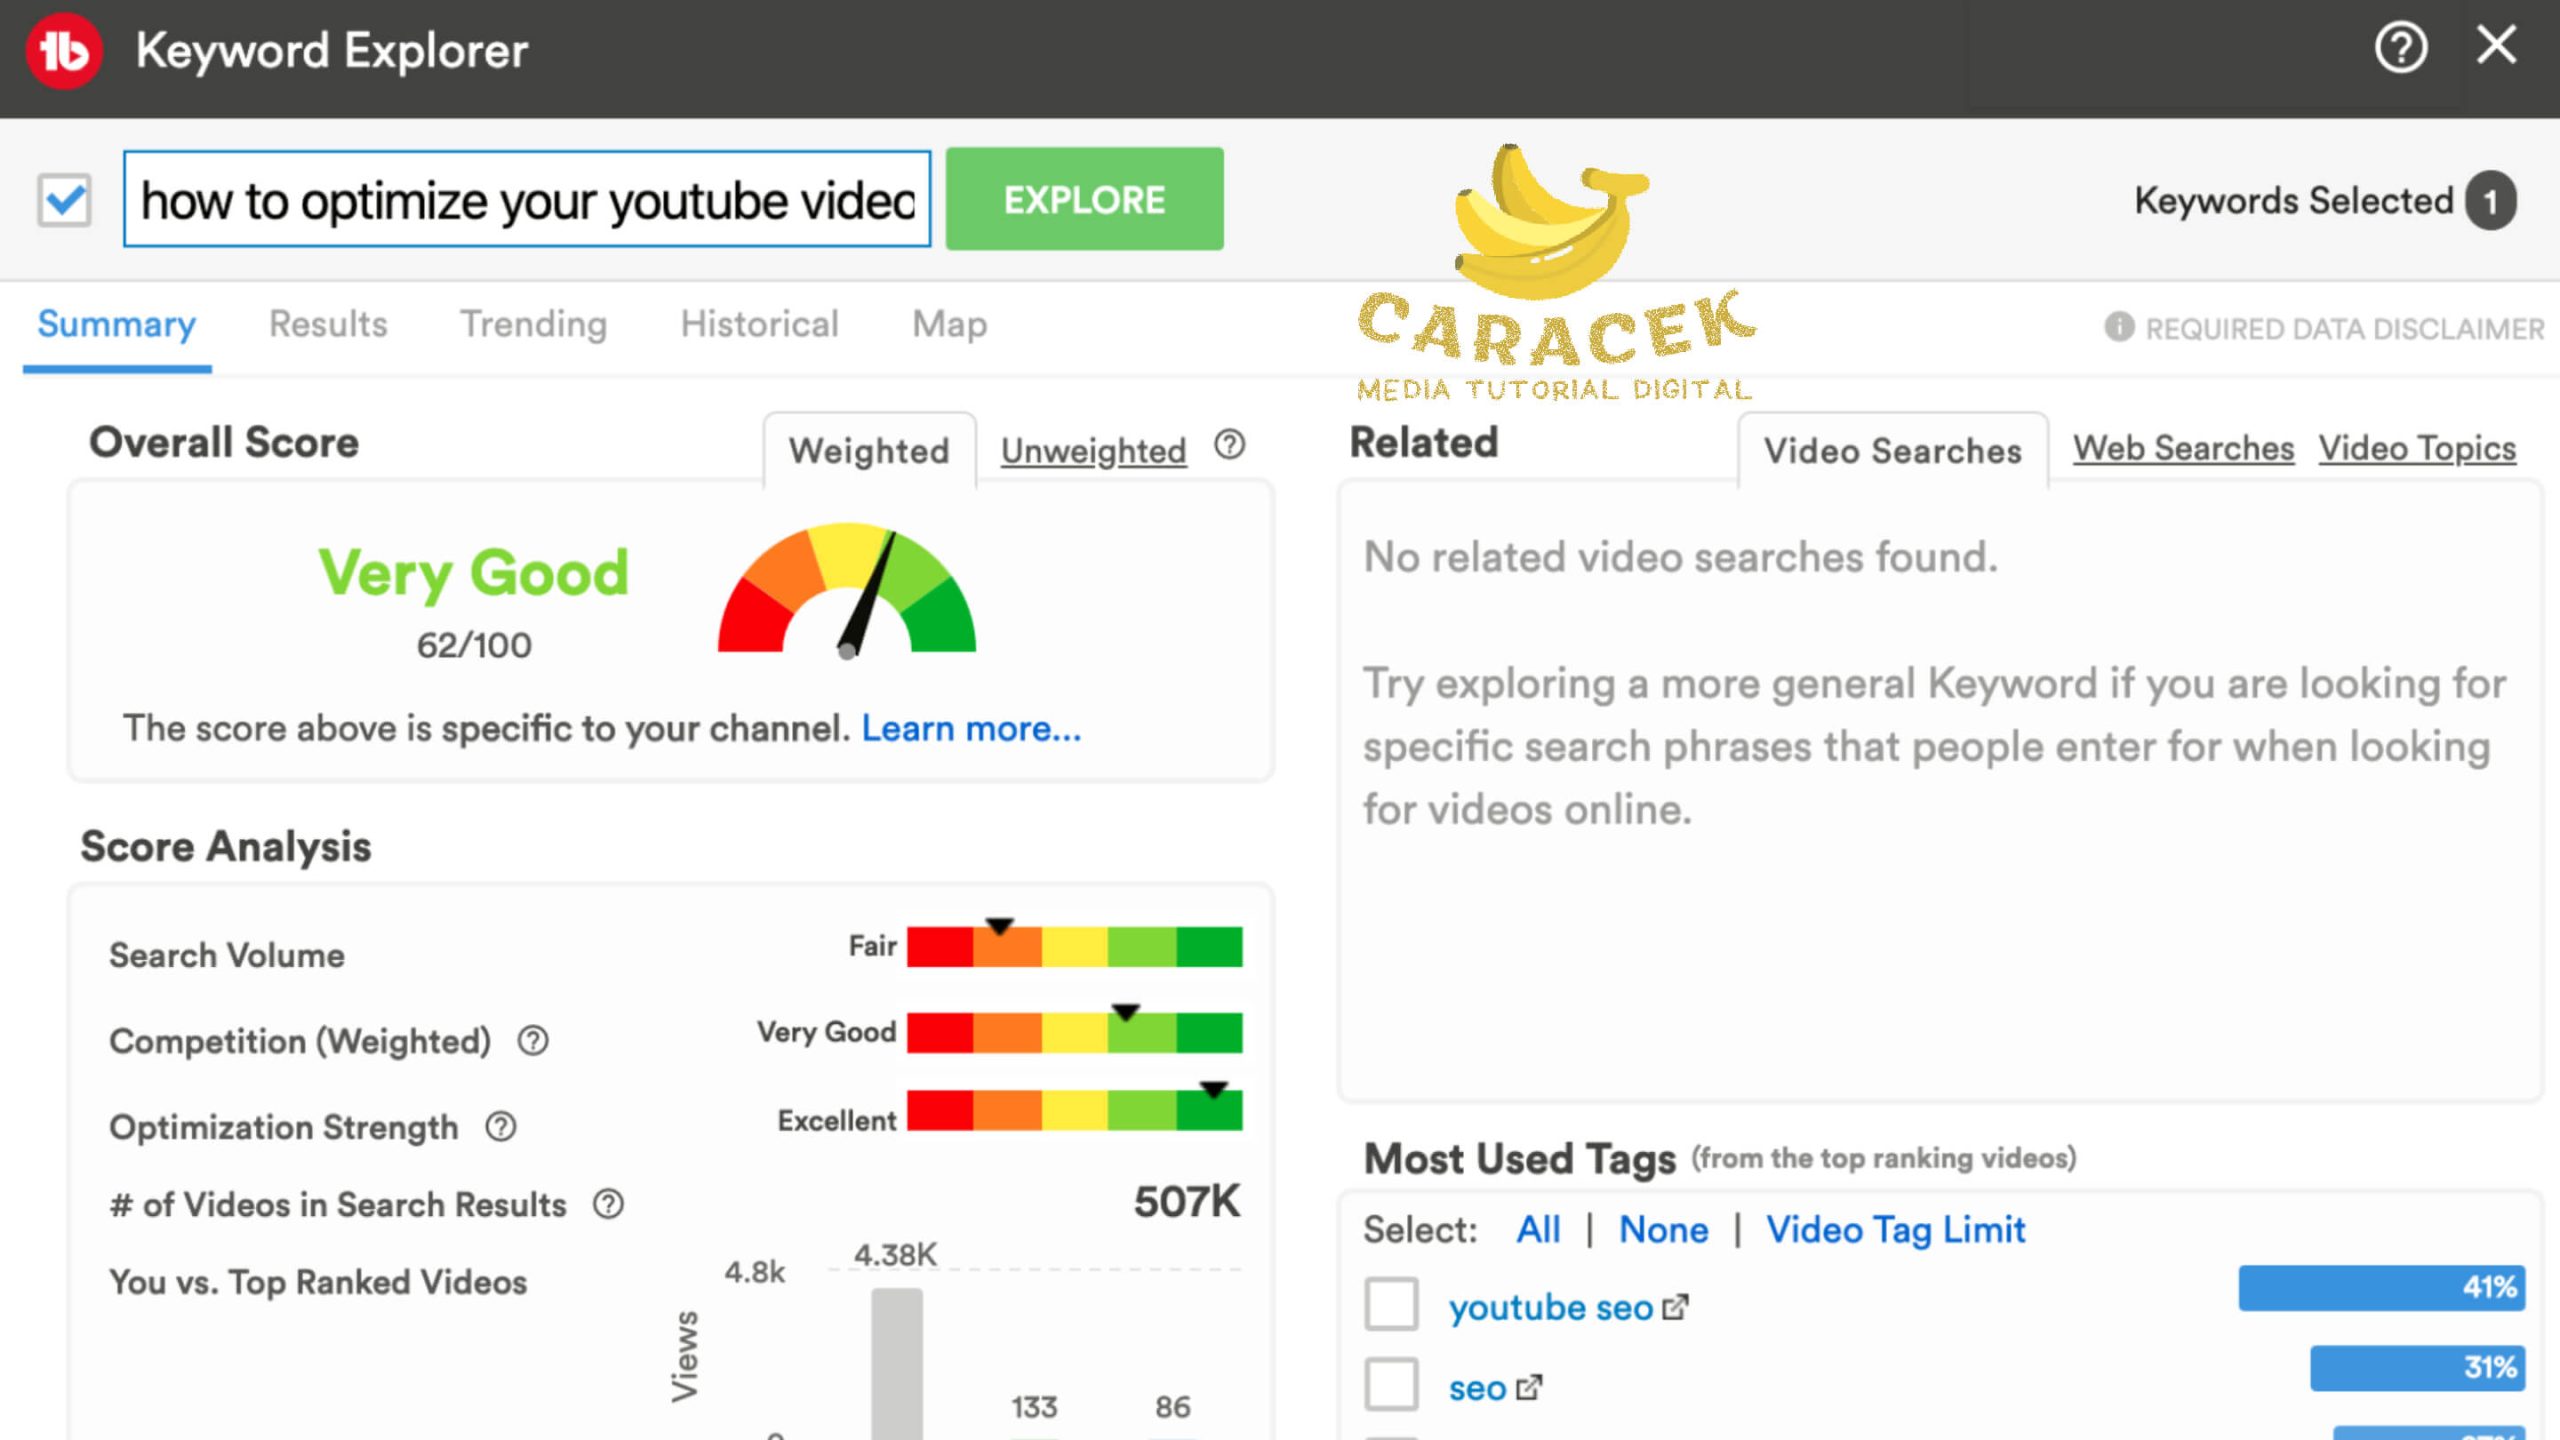
Task: Select None from Most Used Tags
Action: tap(1662, 1229)
